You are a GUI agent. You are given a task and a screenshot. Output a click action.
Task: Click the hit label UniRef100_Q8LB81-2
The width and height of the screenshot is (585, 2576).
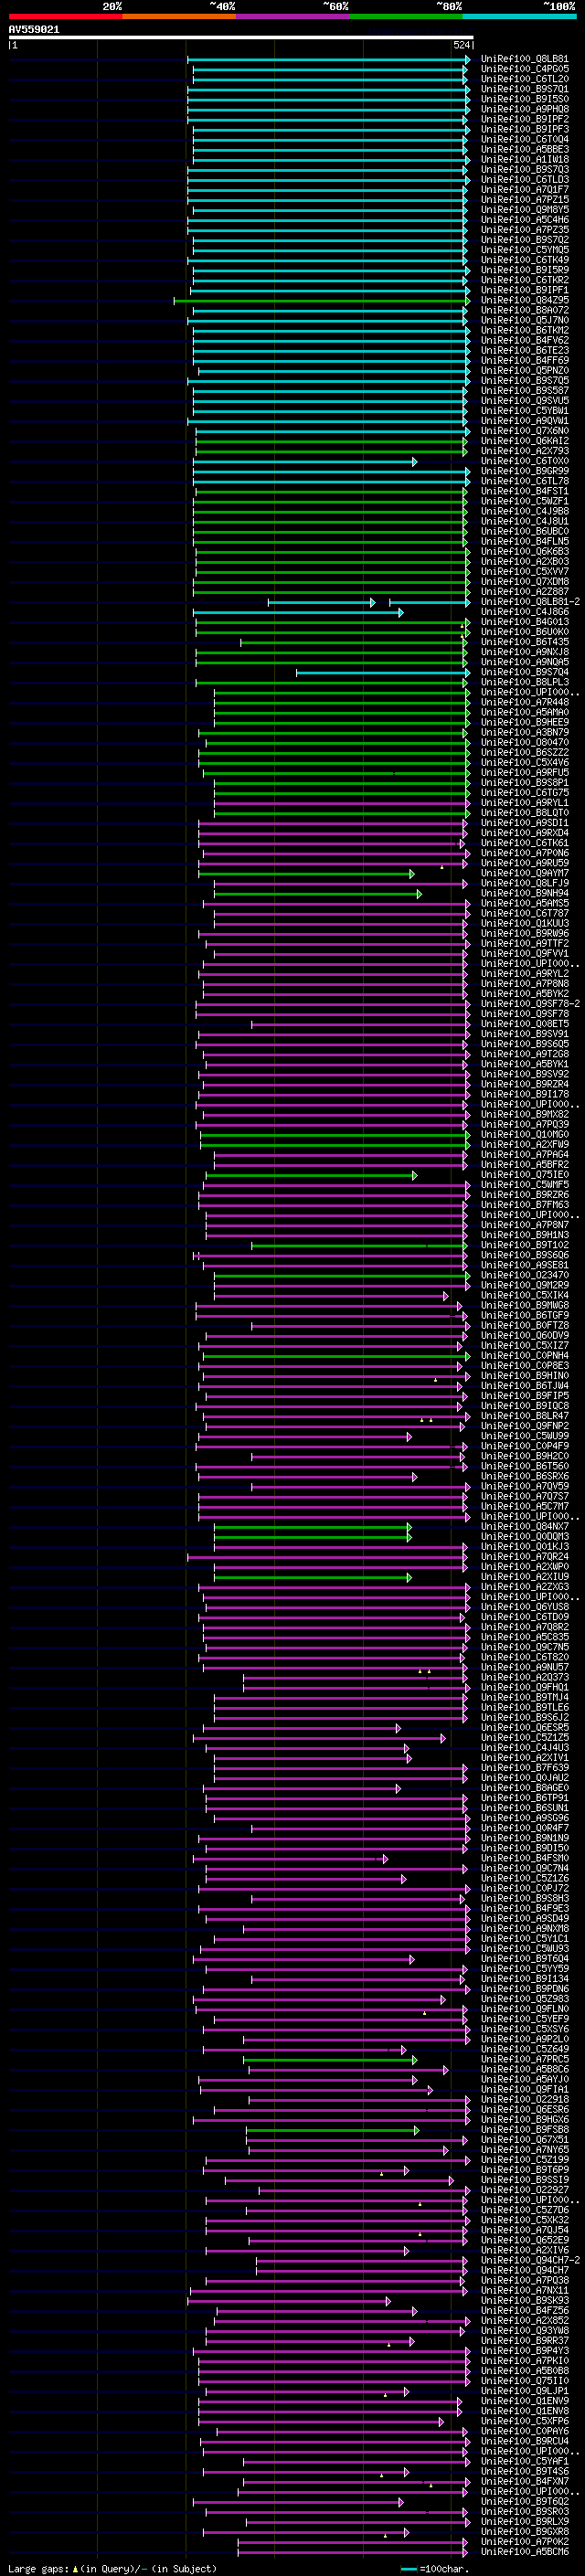coord(530,602)
